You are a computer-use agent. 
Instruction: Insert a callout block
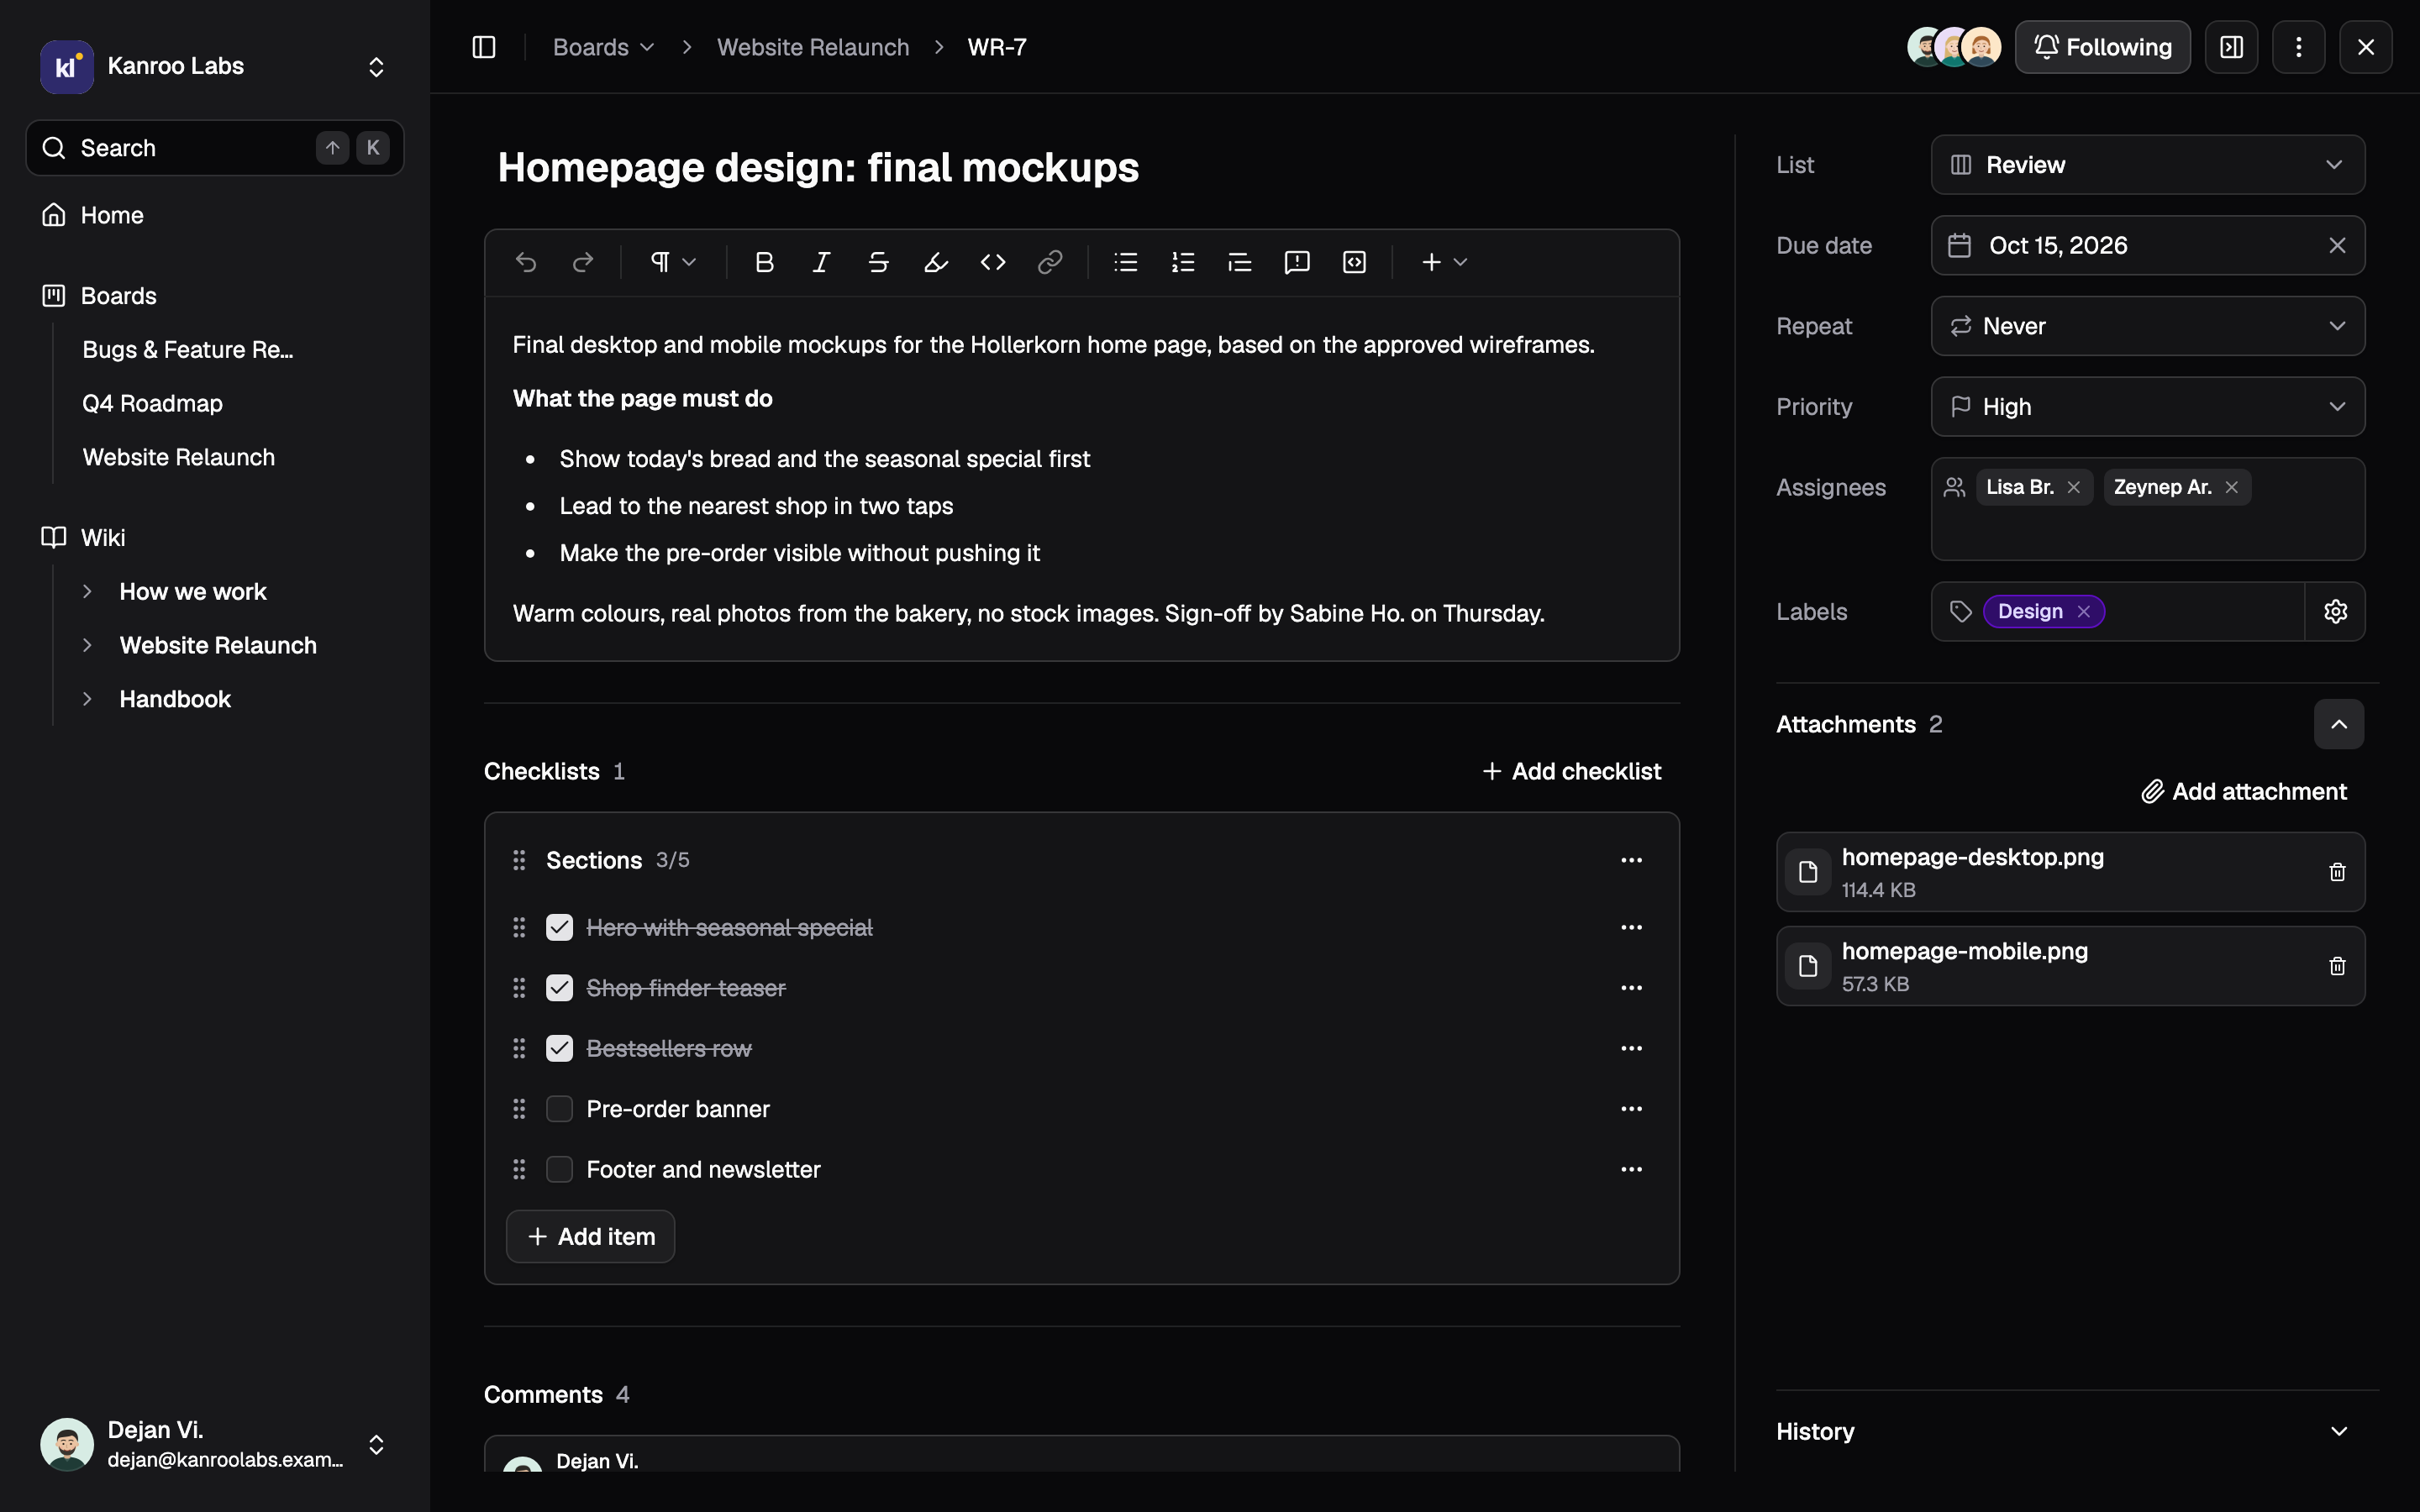tap(1297, 262)
